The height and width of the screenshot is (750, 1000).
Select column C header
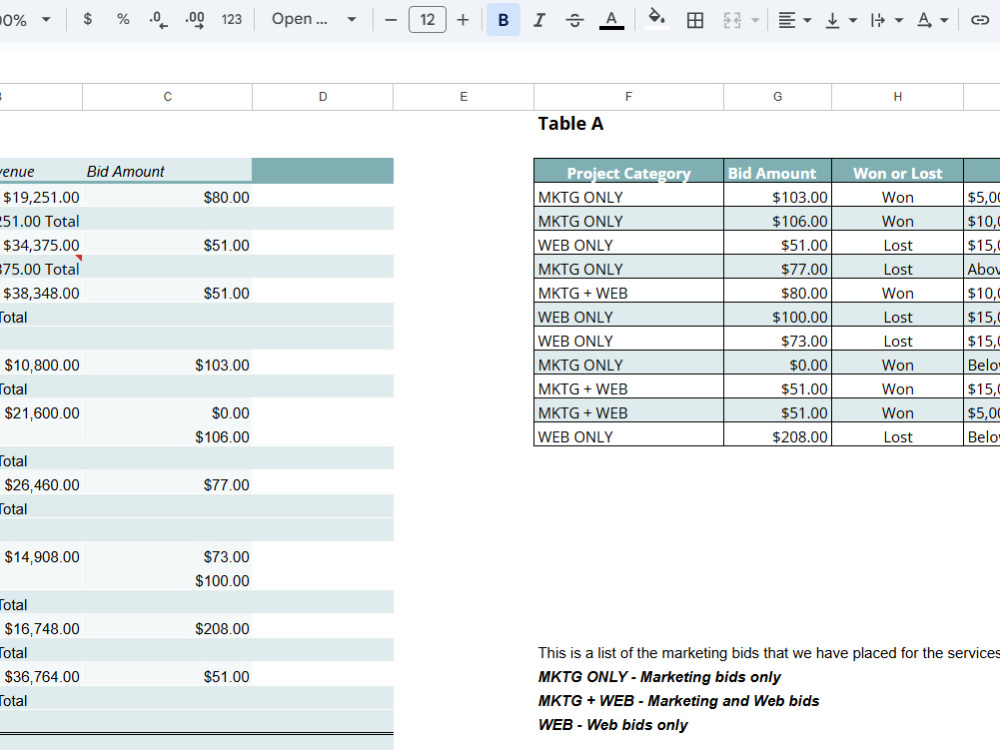tap(167, 96)
